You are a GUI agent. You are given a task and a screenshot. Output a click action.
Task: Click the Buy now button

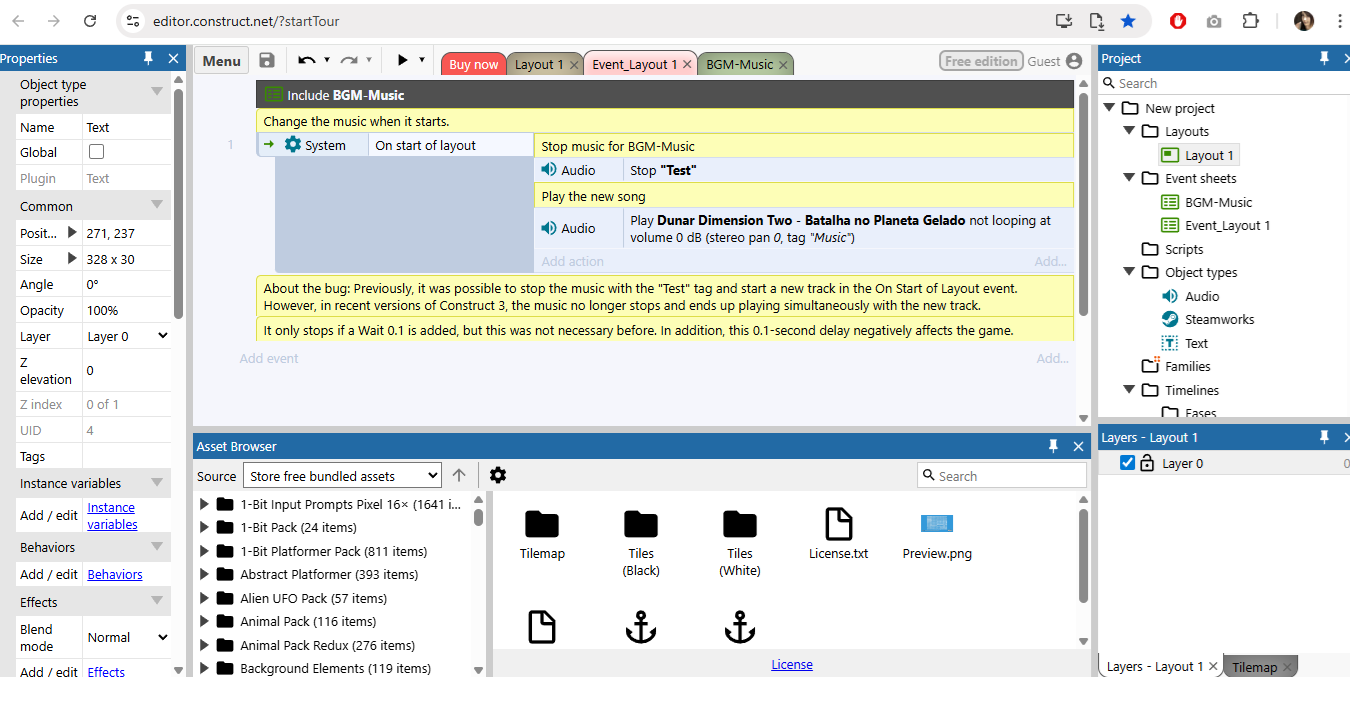tap(472, 63)
